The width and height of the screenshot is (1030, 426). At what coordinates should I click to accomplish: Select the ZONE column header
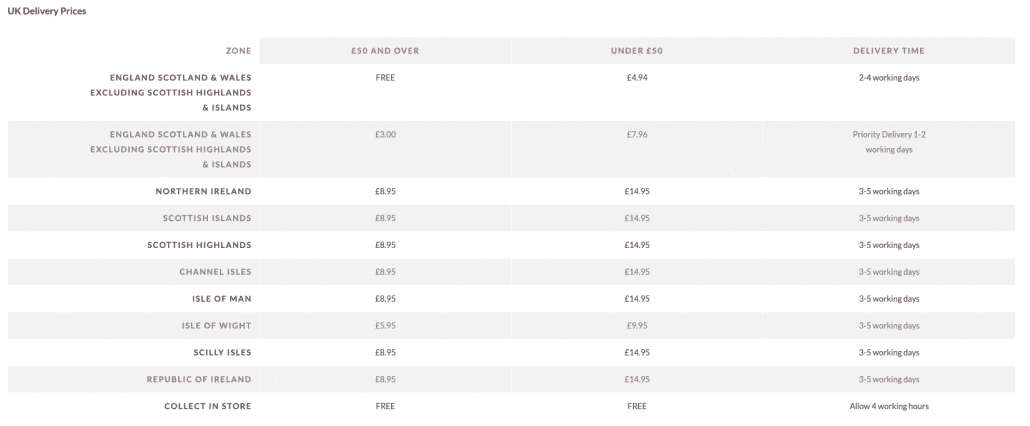point(238,51)
